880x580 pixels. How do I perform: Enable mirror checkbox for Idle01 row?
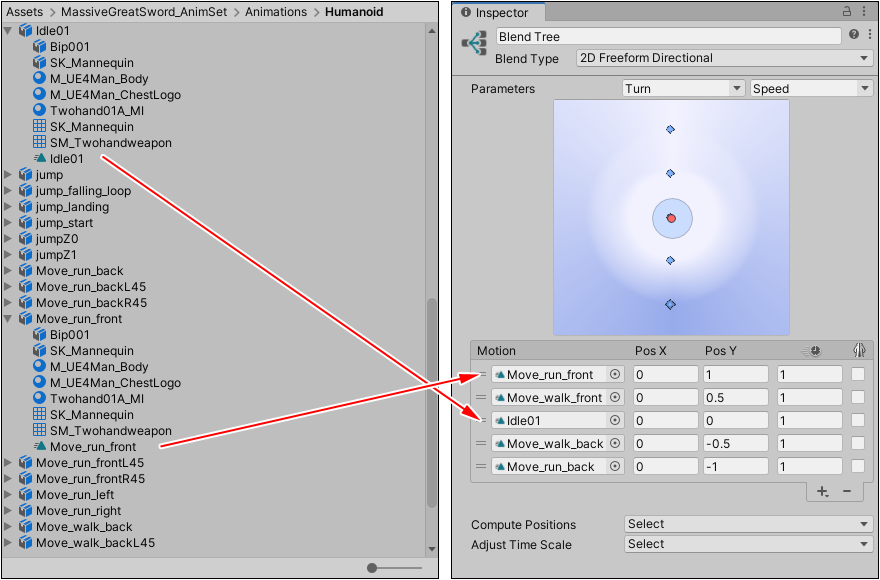[x=858, y=421]
